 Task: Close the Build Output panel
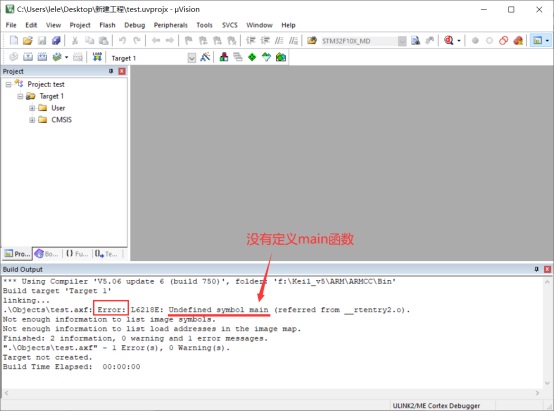pyautogui.click(x=547, y=269)
